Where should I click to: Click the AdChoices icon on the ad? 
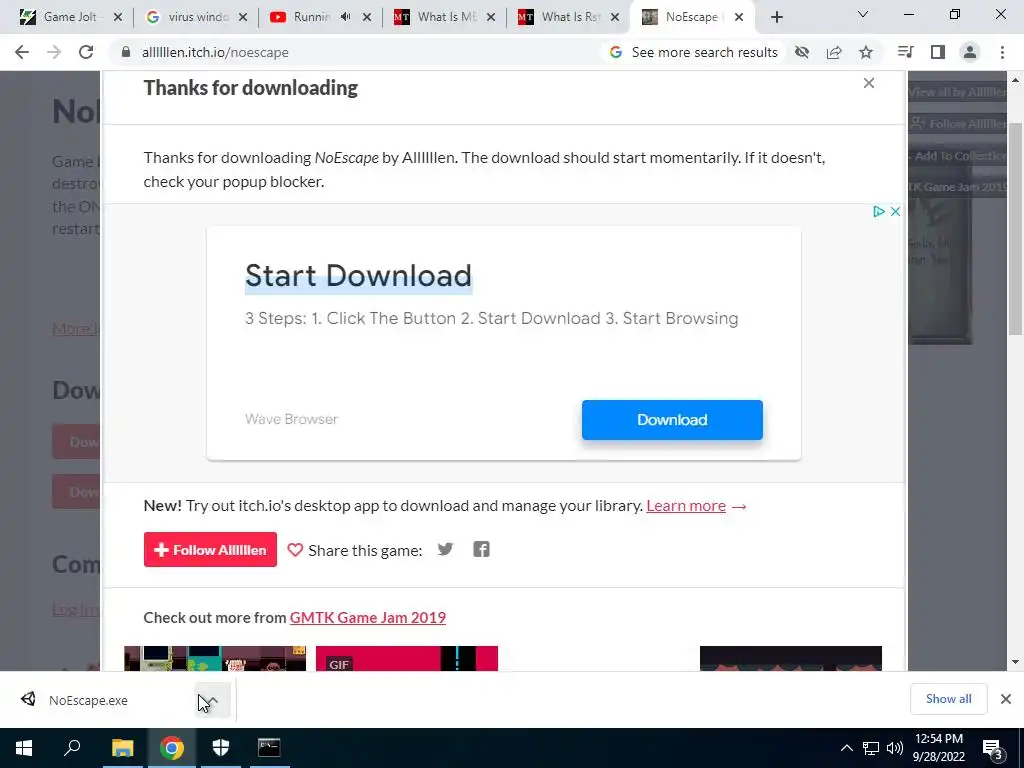(x=878, y=212)
